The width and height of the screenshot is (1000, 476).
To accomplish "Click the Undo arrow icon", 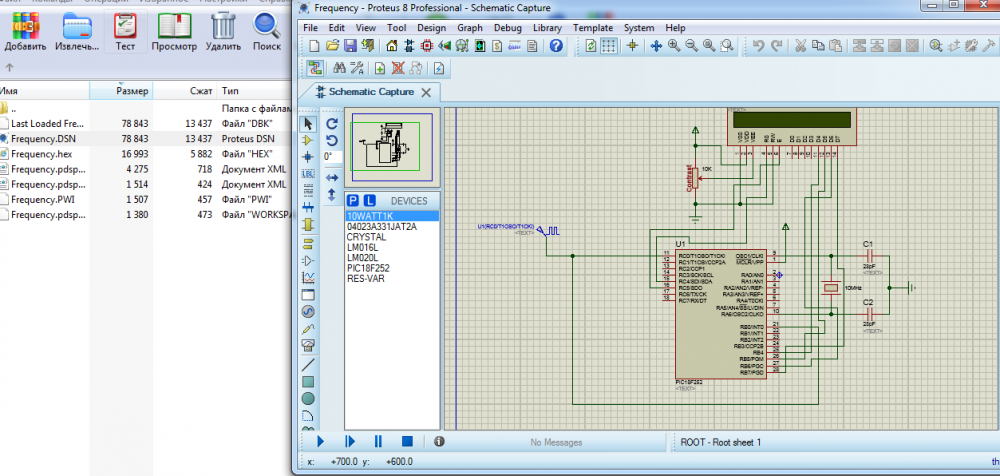I will (758, 46).
